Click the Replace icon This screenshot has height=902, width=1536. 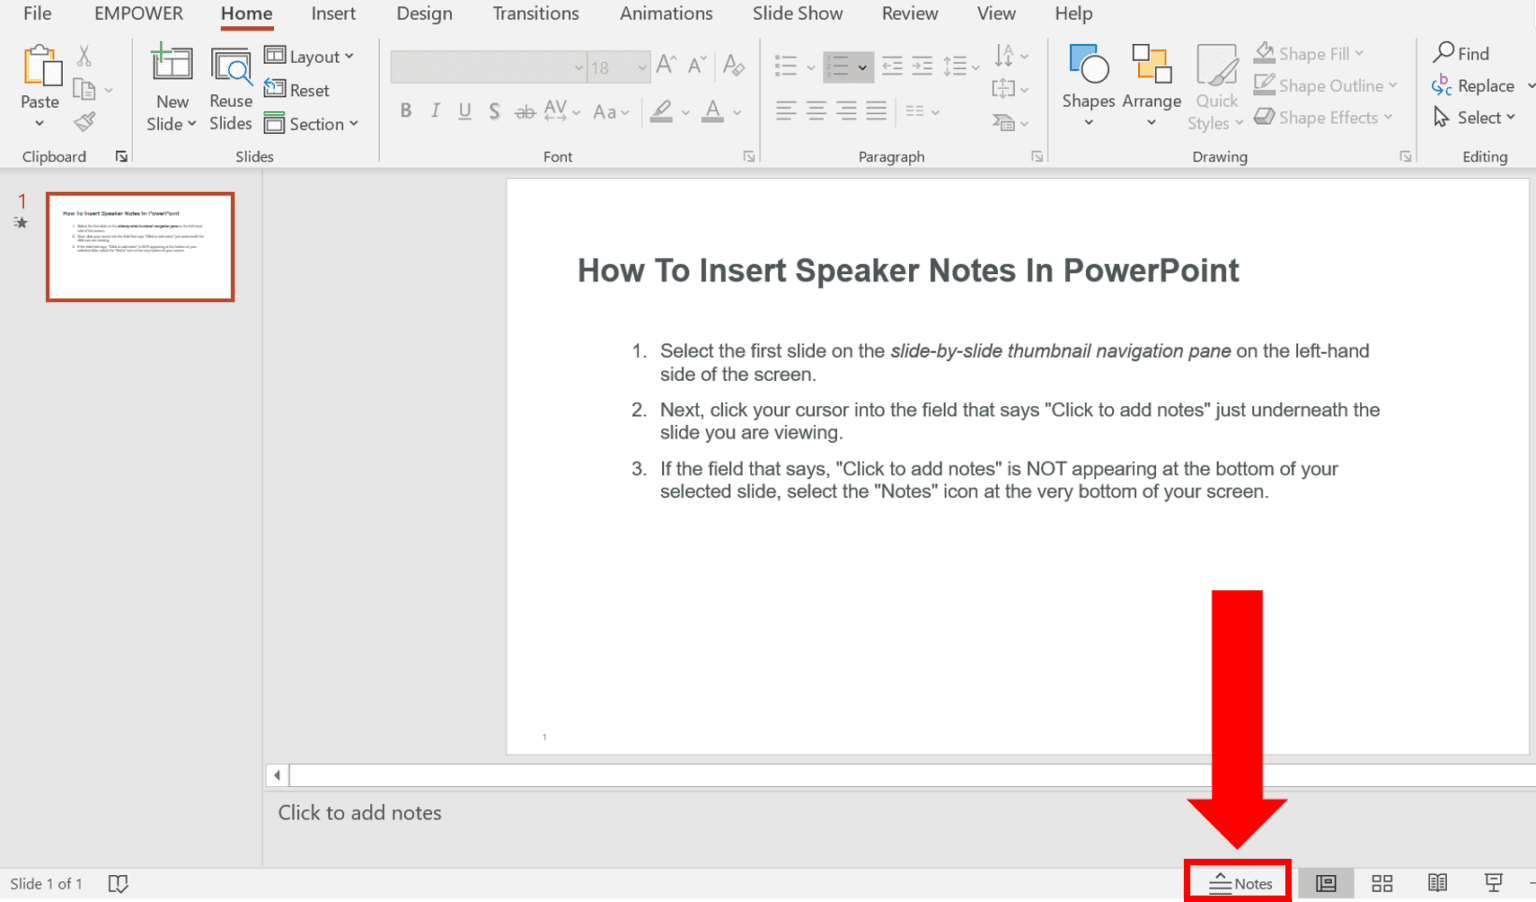(x=1479, y=85)
